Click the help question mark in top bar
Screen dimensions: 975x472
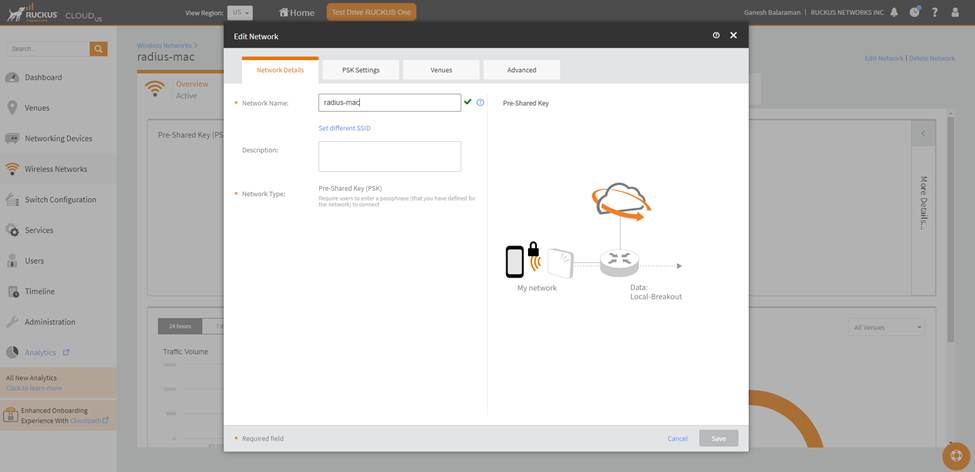pos(935,12)
